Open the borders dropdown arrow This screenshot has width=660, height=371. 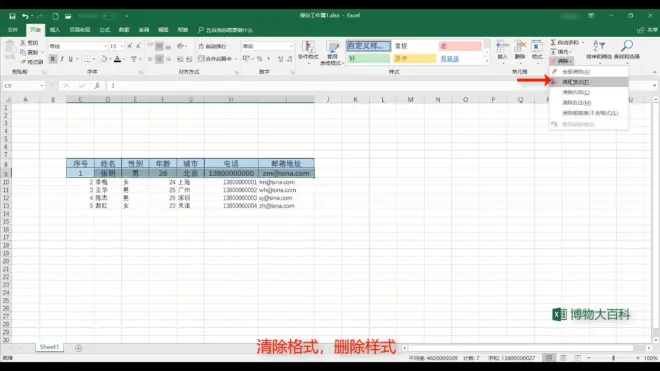tap(93, 59)
